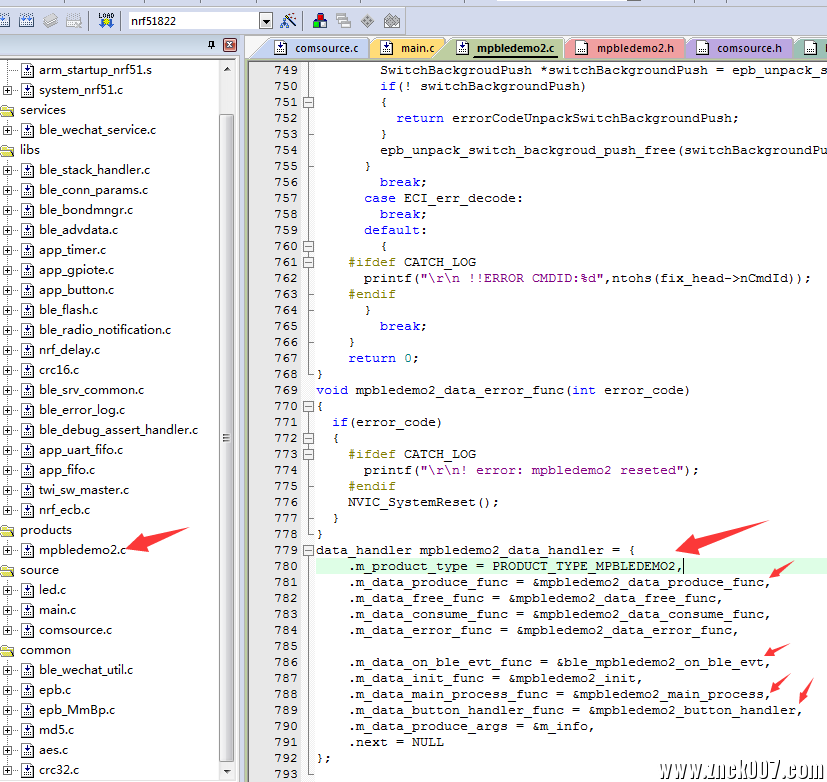The width and height of the screenshot is (827, 782).
Task: Click PRODUCT_TYPE_MPBLEDEMO2 on line 780
Action: (584, 566)
